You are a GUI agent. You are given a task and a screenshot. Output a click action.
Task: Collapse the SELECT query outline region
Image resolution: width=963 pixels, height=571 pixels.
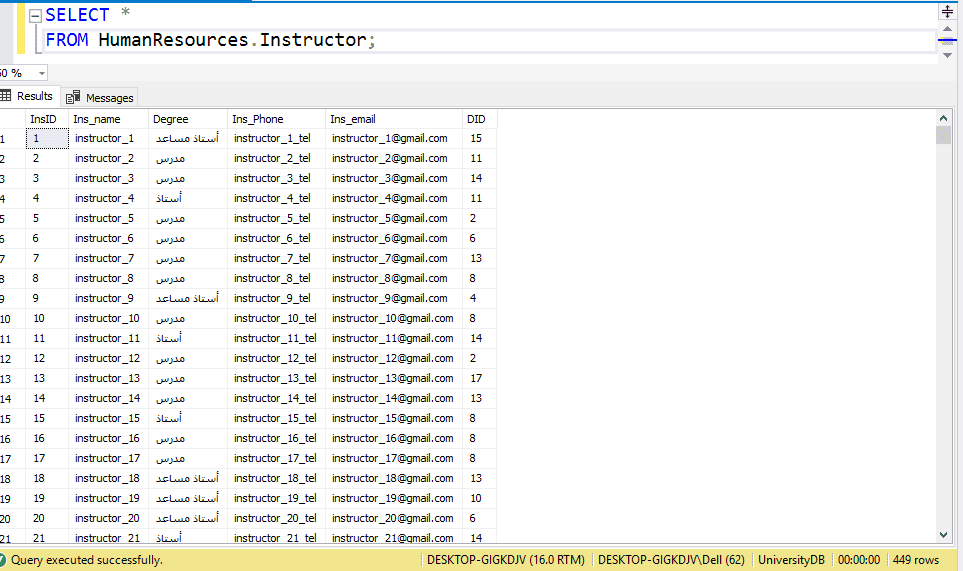[x=36, y=16]
